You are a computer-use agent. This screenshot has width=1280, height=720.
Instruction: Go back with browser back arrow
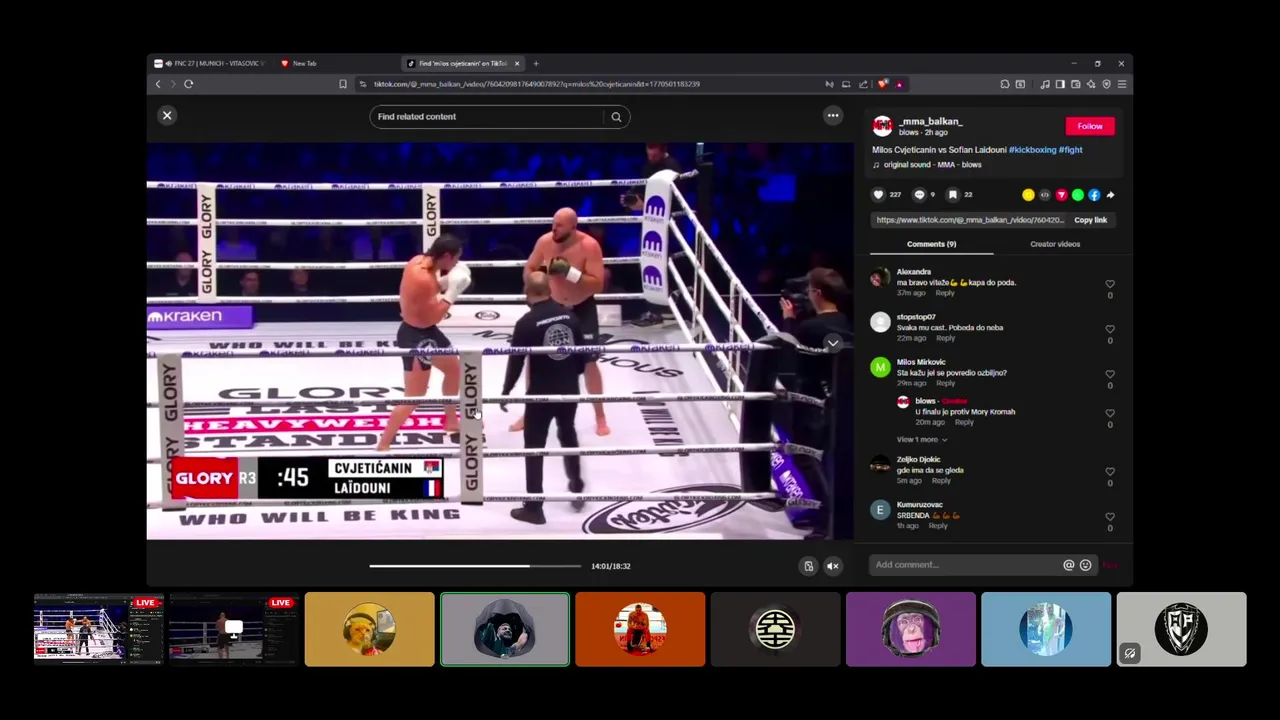click(158, 84)
